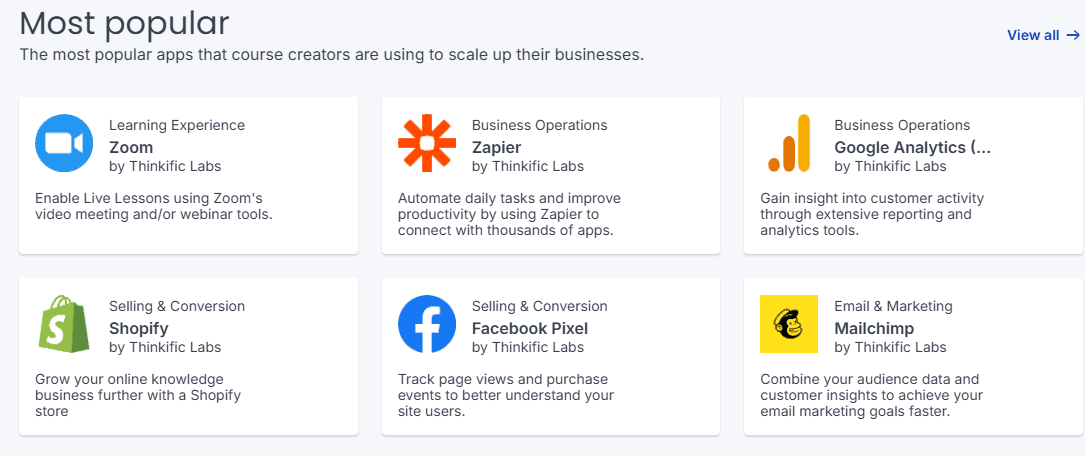Viewport: 1085px width, 456px height.
Task: Open the Mailchimp app title
Action: [874, 328]
